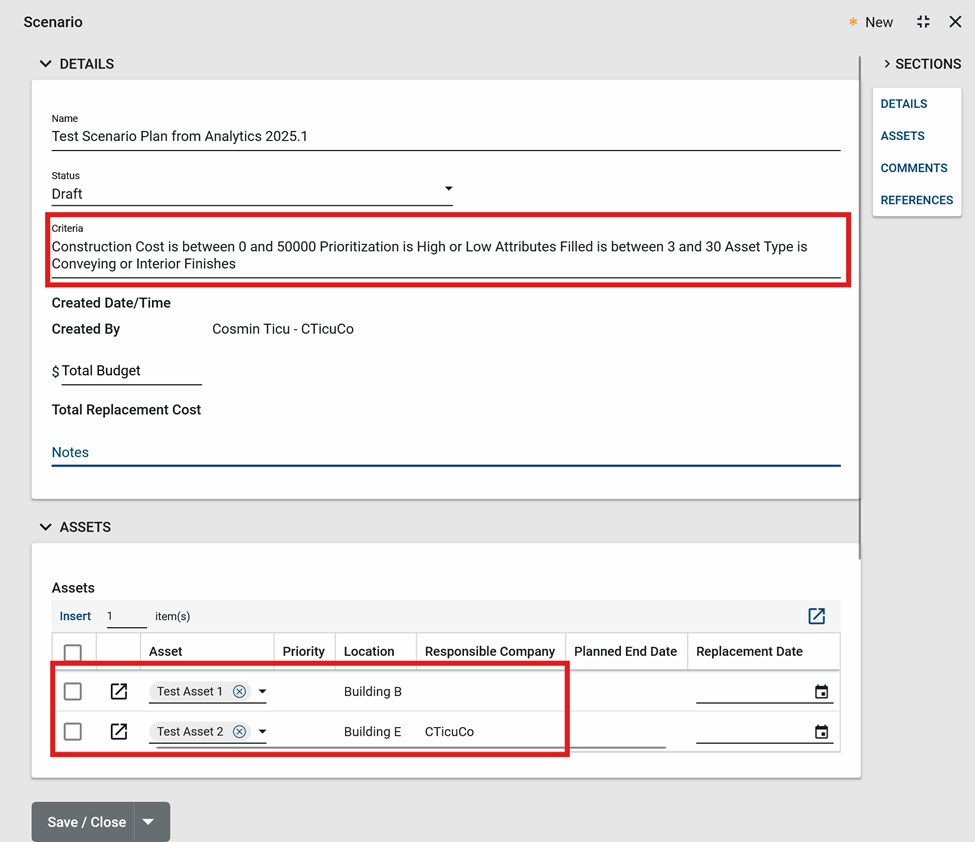Image resolution: width=975 pixels, height=842 pixels.
Task: Pop out the Assets grid in a new window
Action: 816,616
